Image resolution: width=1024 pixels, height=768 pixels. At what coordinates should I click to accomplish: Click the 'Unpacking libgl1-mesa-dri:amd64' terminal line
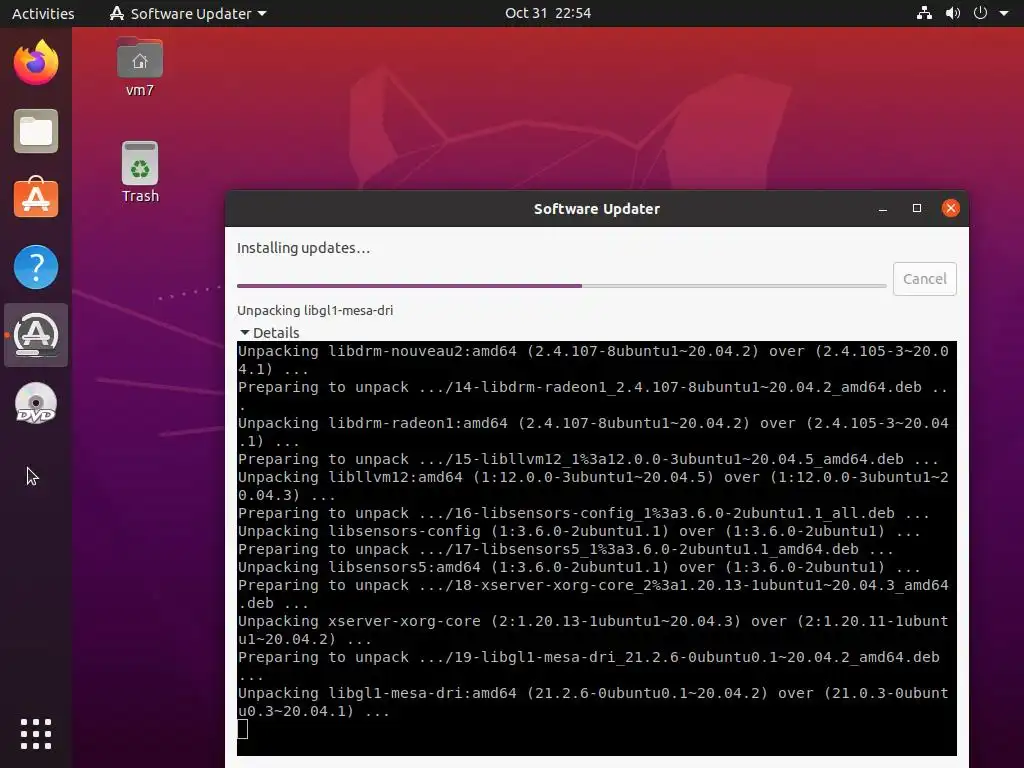pyautogui.click(x=593, y=702)
